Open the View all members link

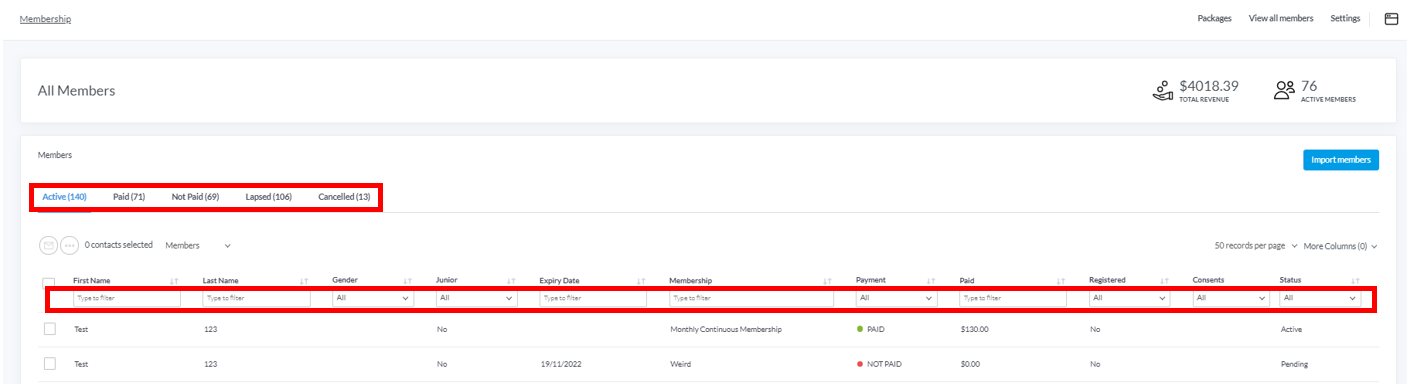[x=1281, y=18]
